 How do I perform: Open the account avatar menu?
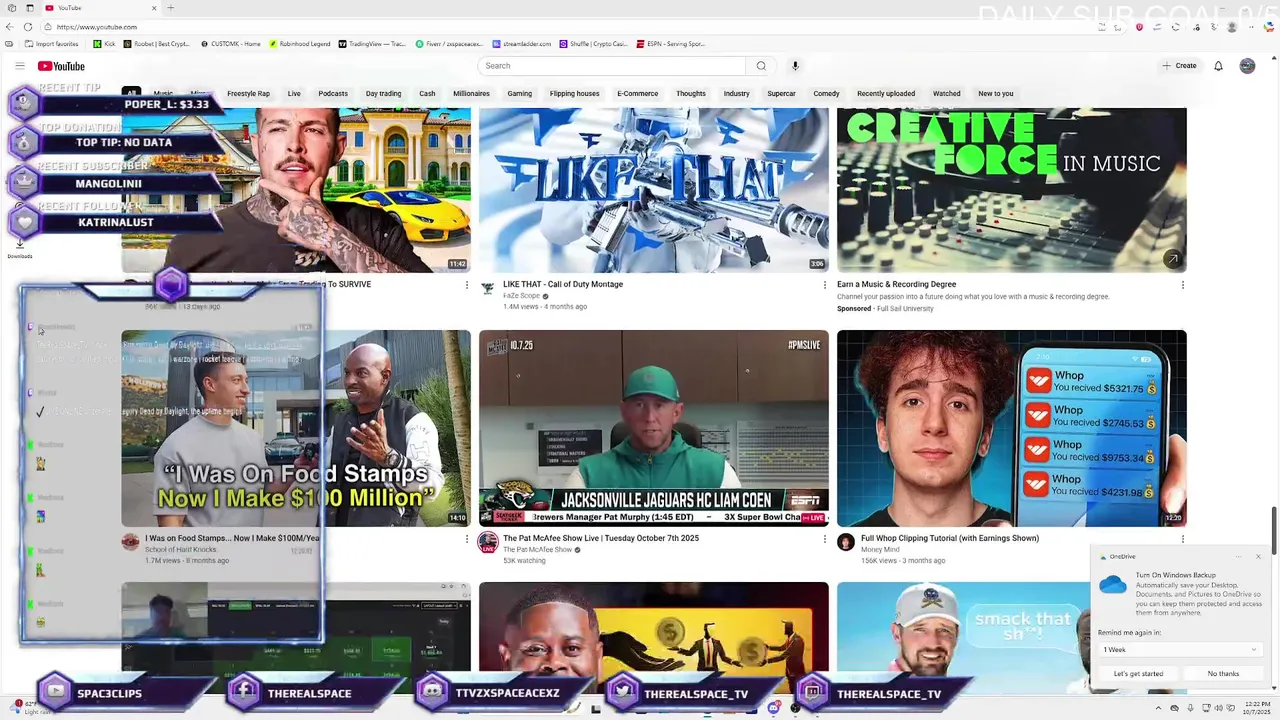coord(1247,66)
